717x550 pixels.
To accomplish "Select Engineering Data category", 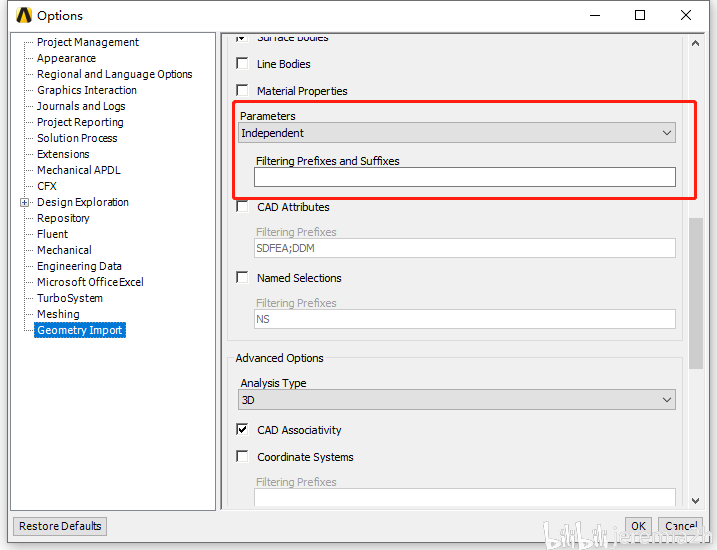I will click(79, 266).
